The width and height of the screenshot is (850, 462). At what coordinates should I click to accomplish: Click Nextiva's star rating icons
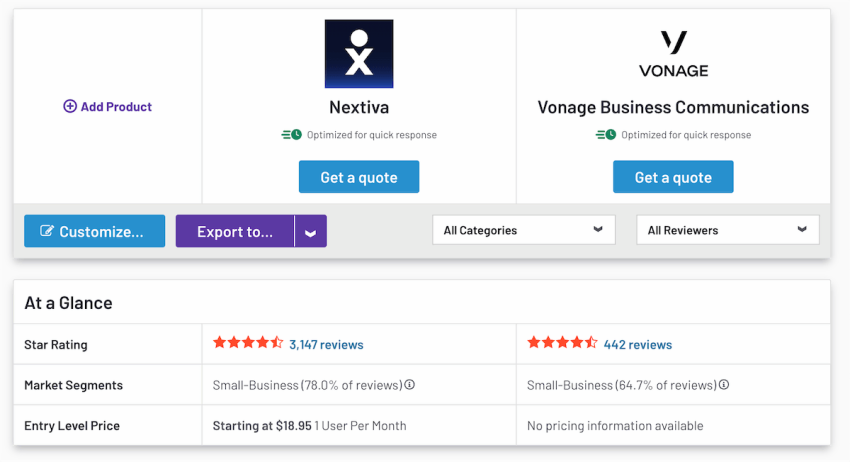248,343
